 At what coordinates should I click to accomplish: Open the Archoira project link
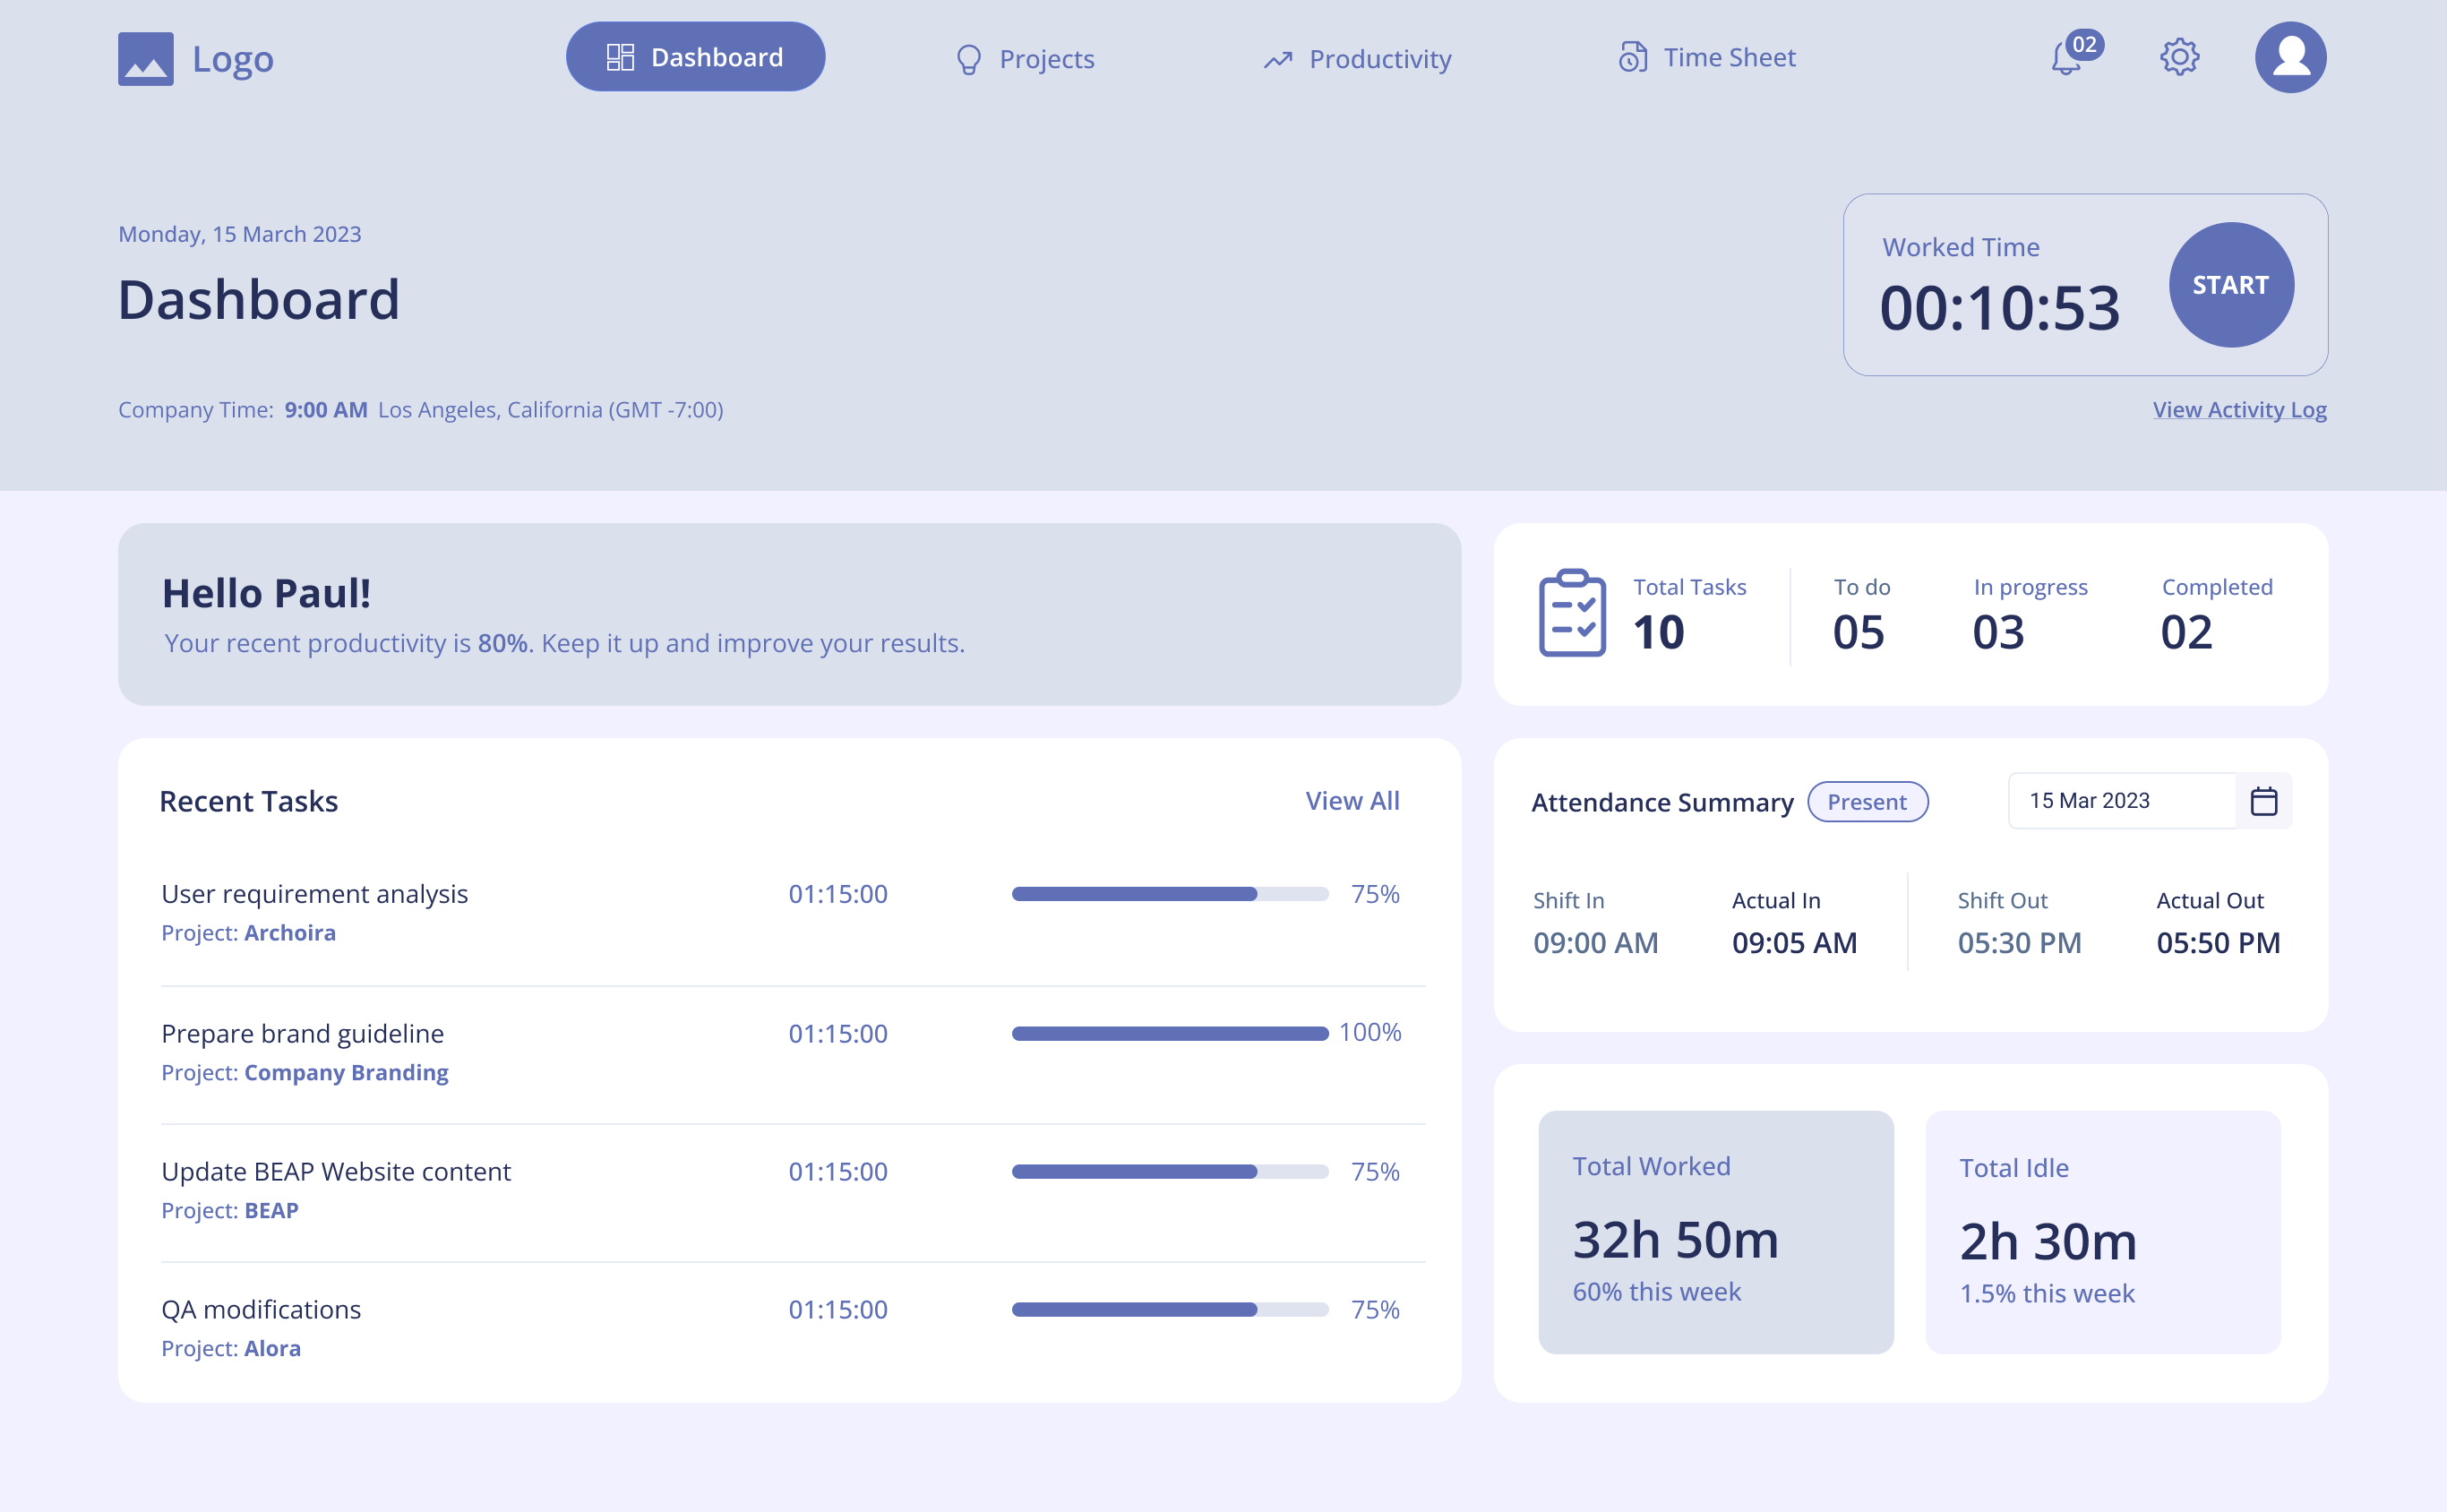point(289,932)
